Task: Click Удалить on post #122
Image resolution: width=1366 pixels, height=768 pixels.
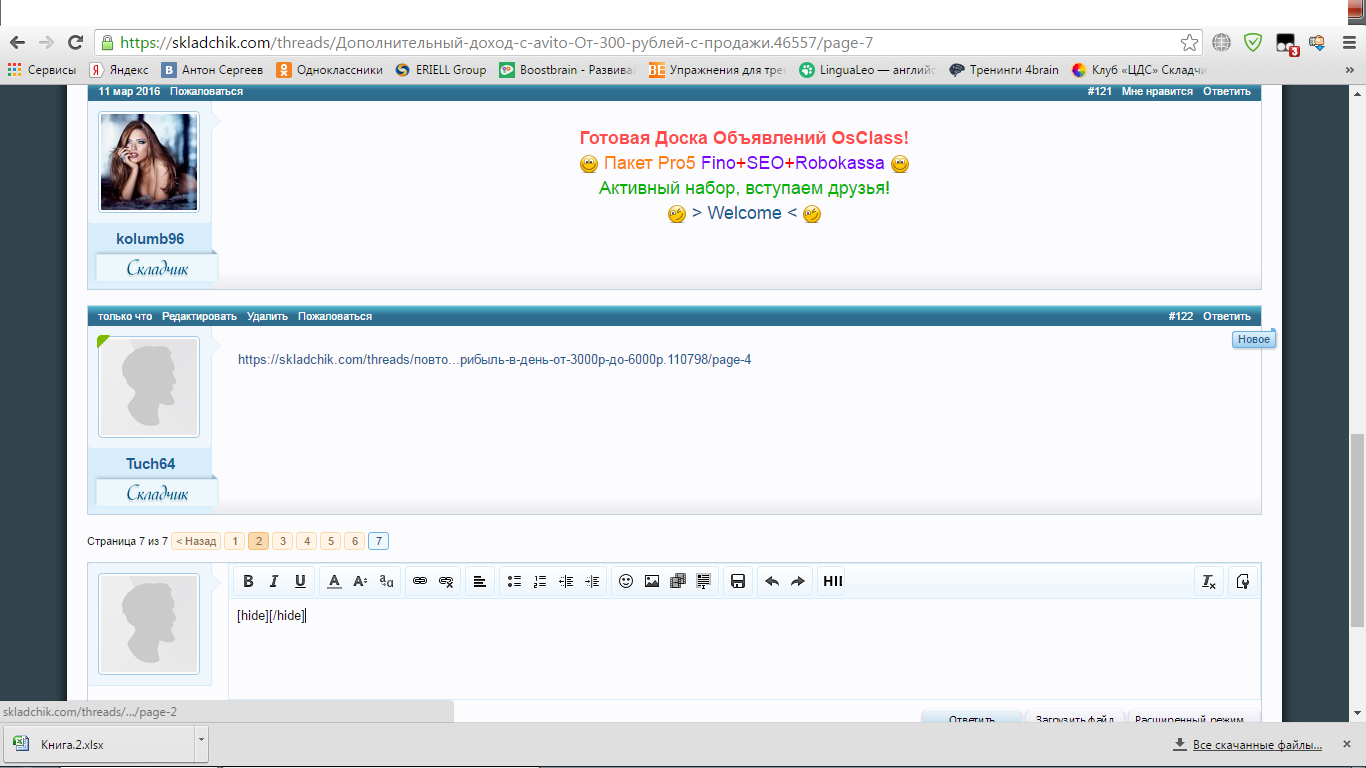Action: pyautogui.click(x=268, y=316)
